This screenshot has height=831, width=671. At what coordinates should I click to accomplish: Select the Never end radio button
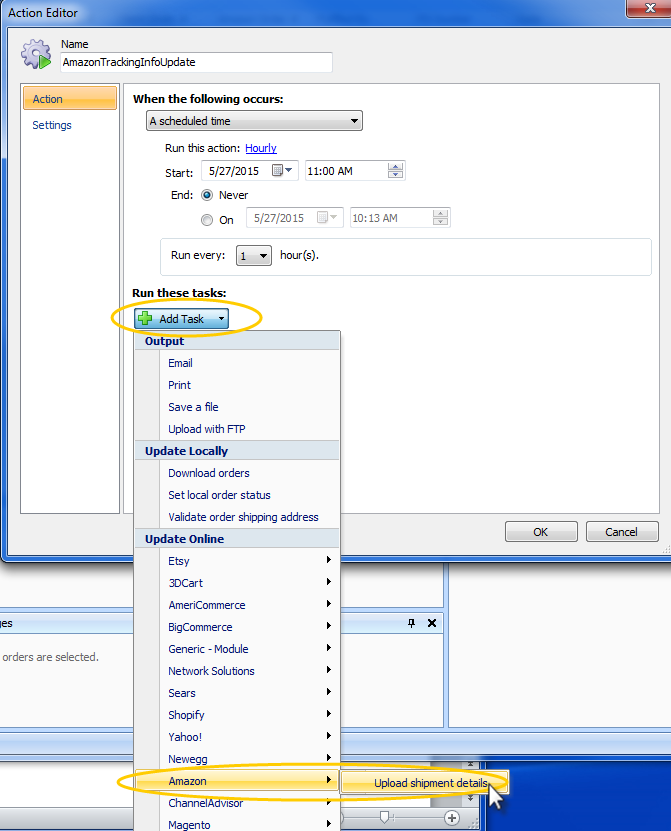click(207, 195)
